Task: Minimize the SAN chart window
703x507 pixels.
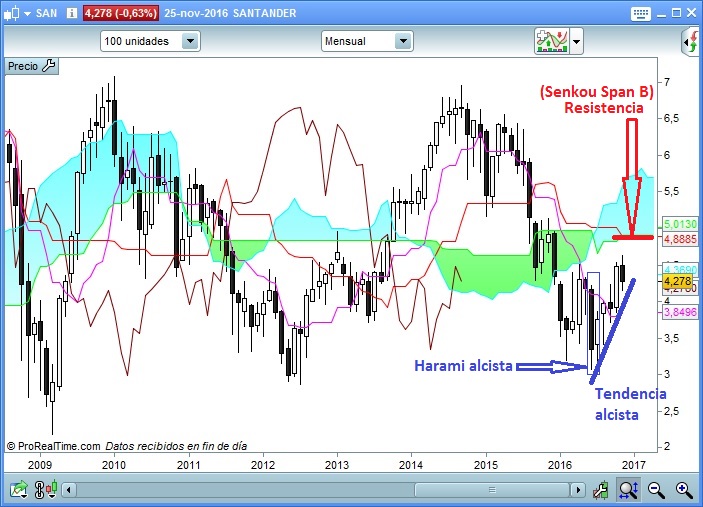Action: click(x=661, y=15)
